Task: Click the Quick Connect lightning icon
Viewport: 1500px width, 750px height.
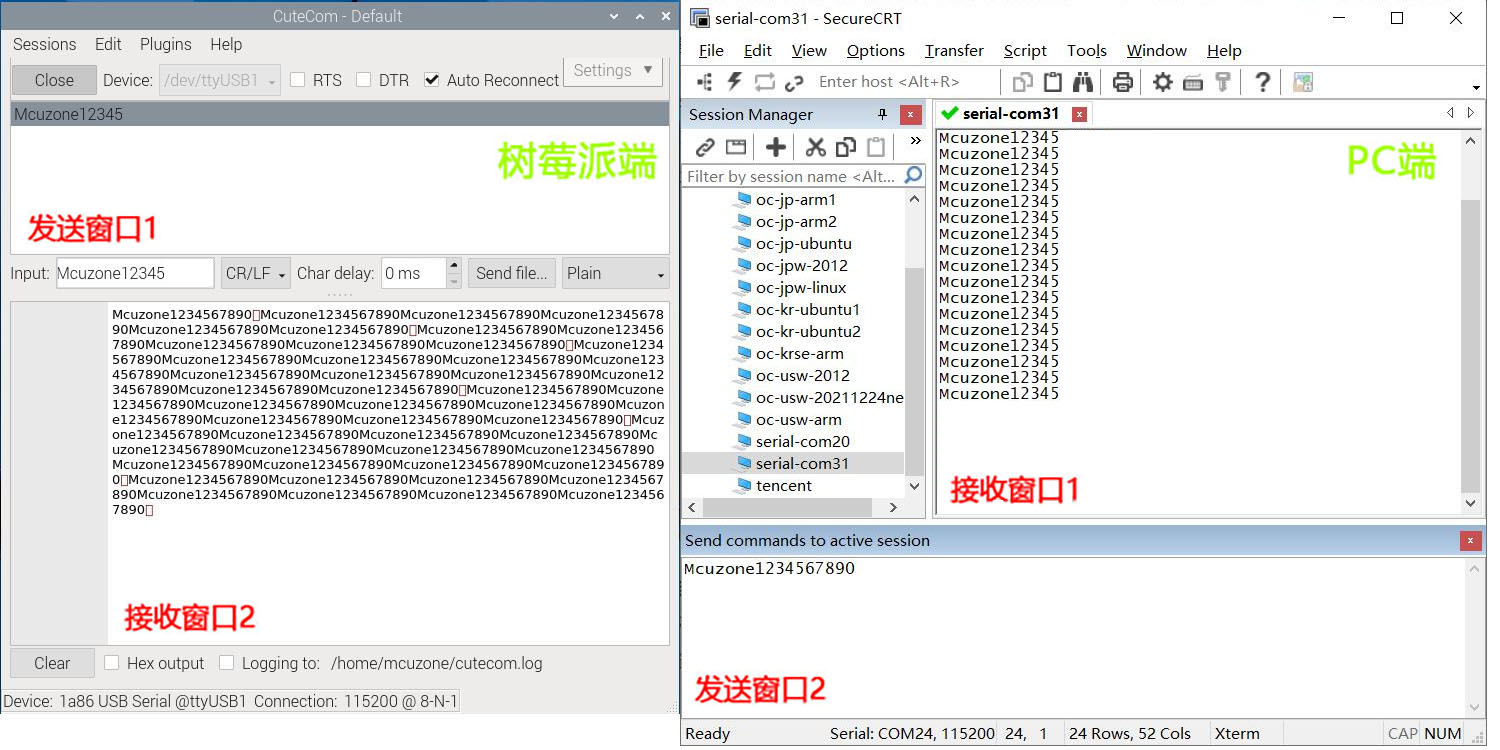Action: click(x=735, y=82)
